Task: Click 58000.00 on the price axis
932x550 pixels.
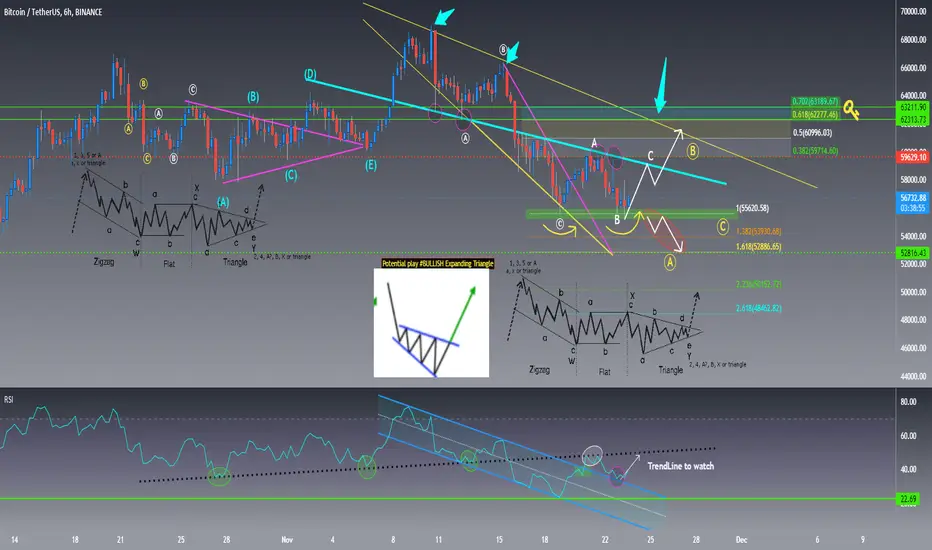Action: tap(913, 180)
